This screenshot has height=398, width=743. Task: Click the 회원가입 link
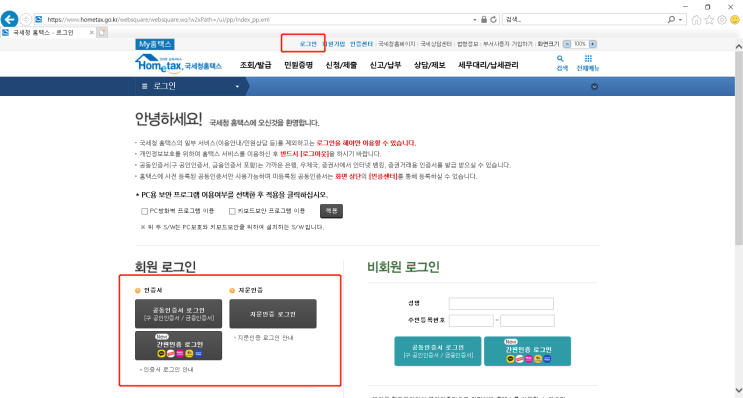(x=334, y=44)
